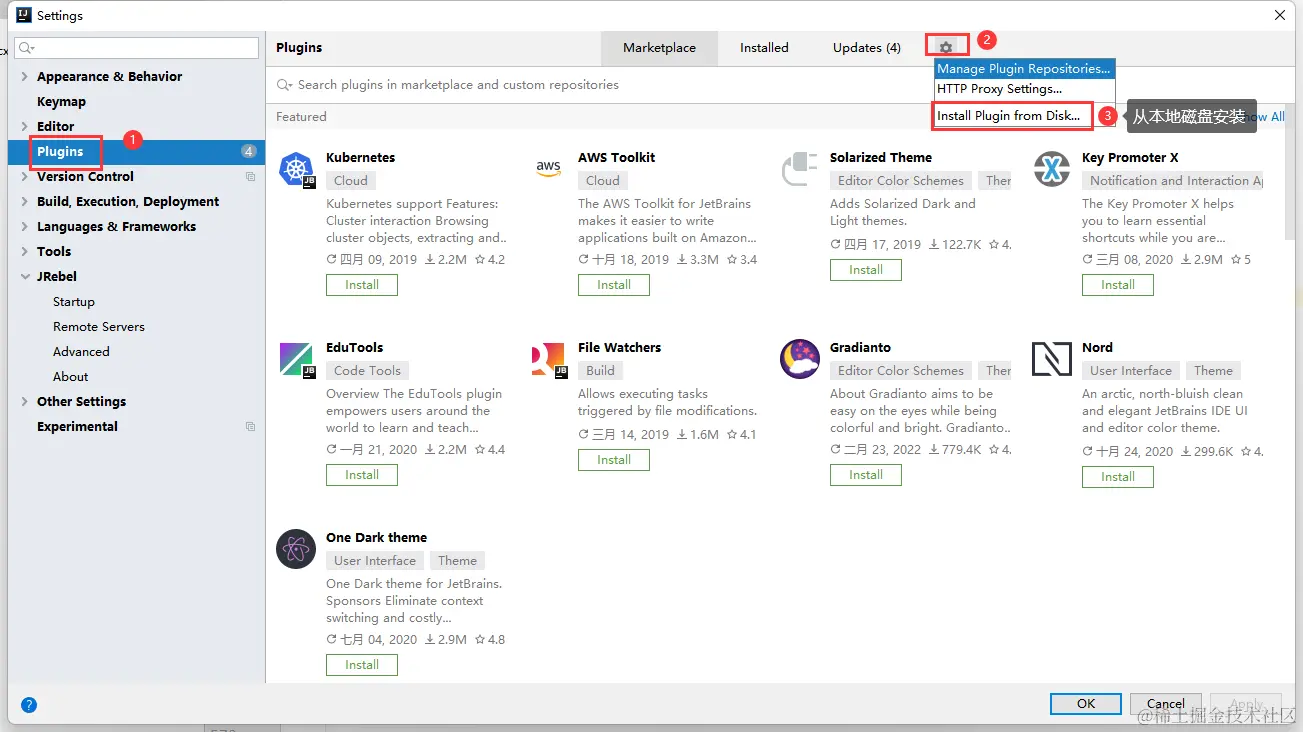
Task: Click the IntelliJ logo in title bar
Action: pyautogui.click(x=24, y=15)
